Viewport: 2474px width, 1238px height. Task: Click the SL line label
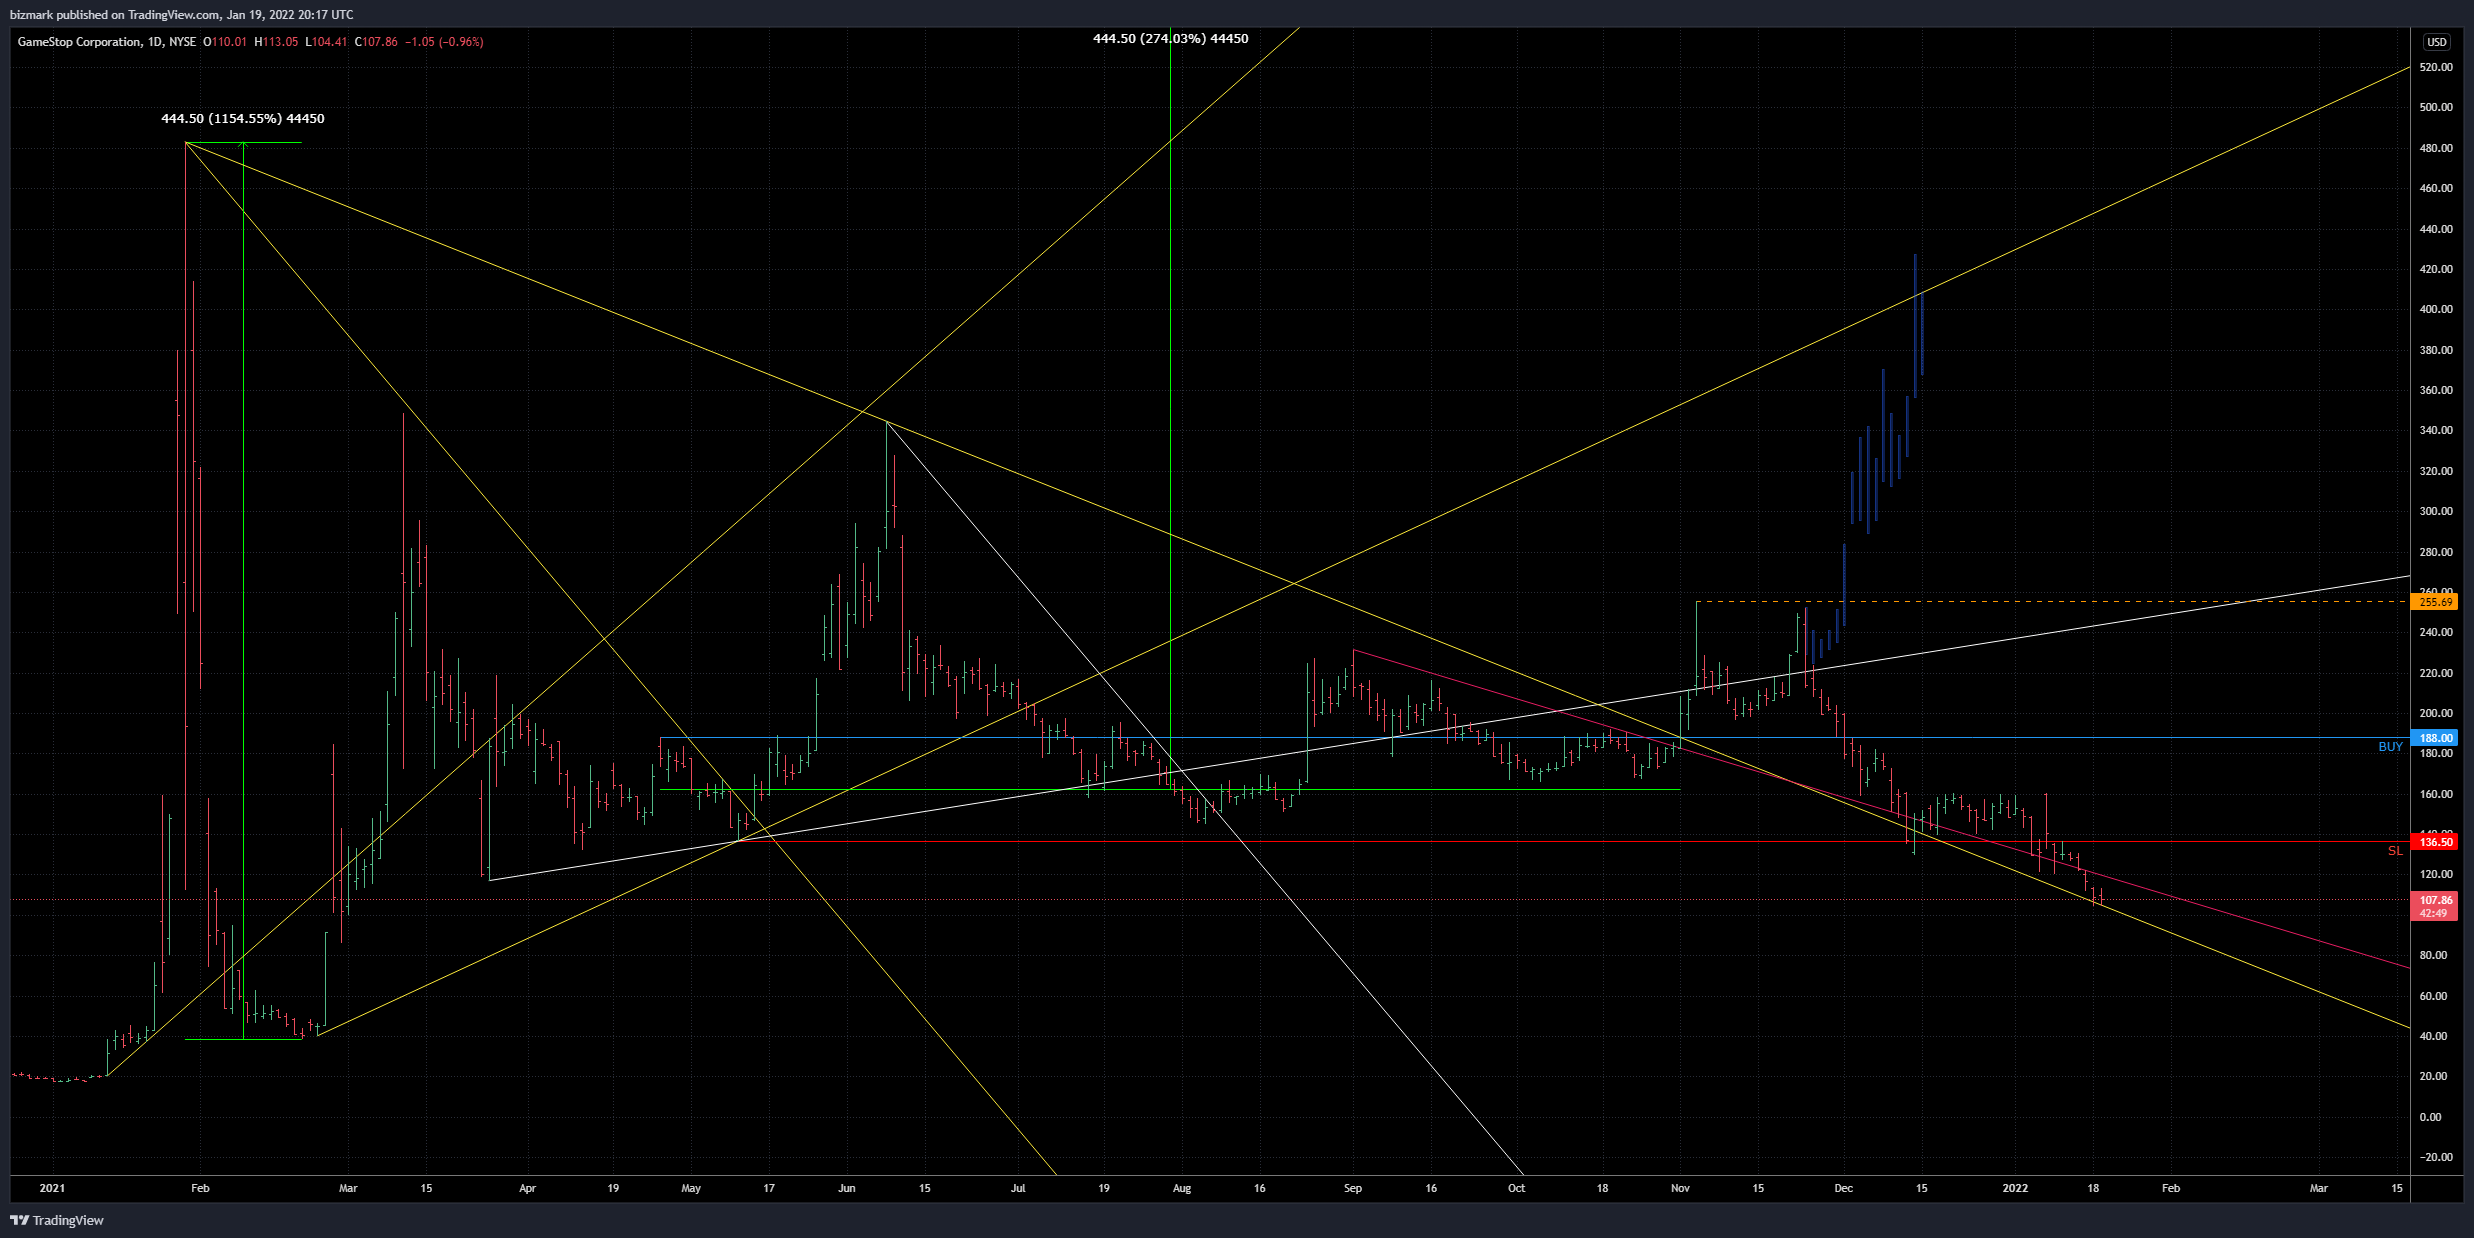[2395, 851]
